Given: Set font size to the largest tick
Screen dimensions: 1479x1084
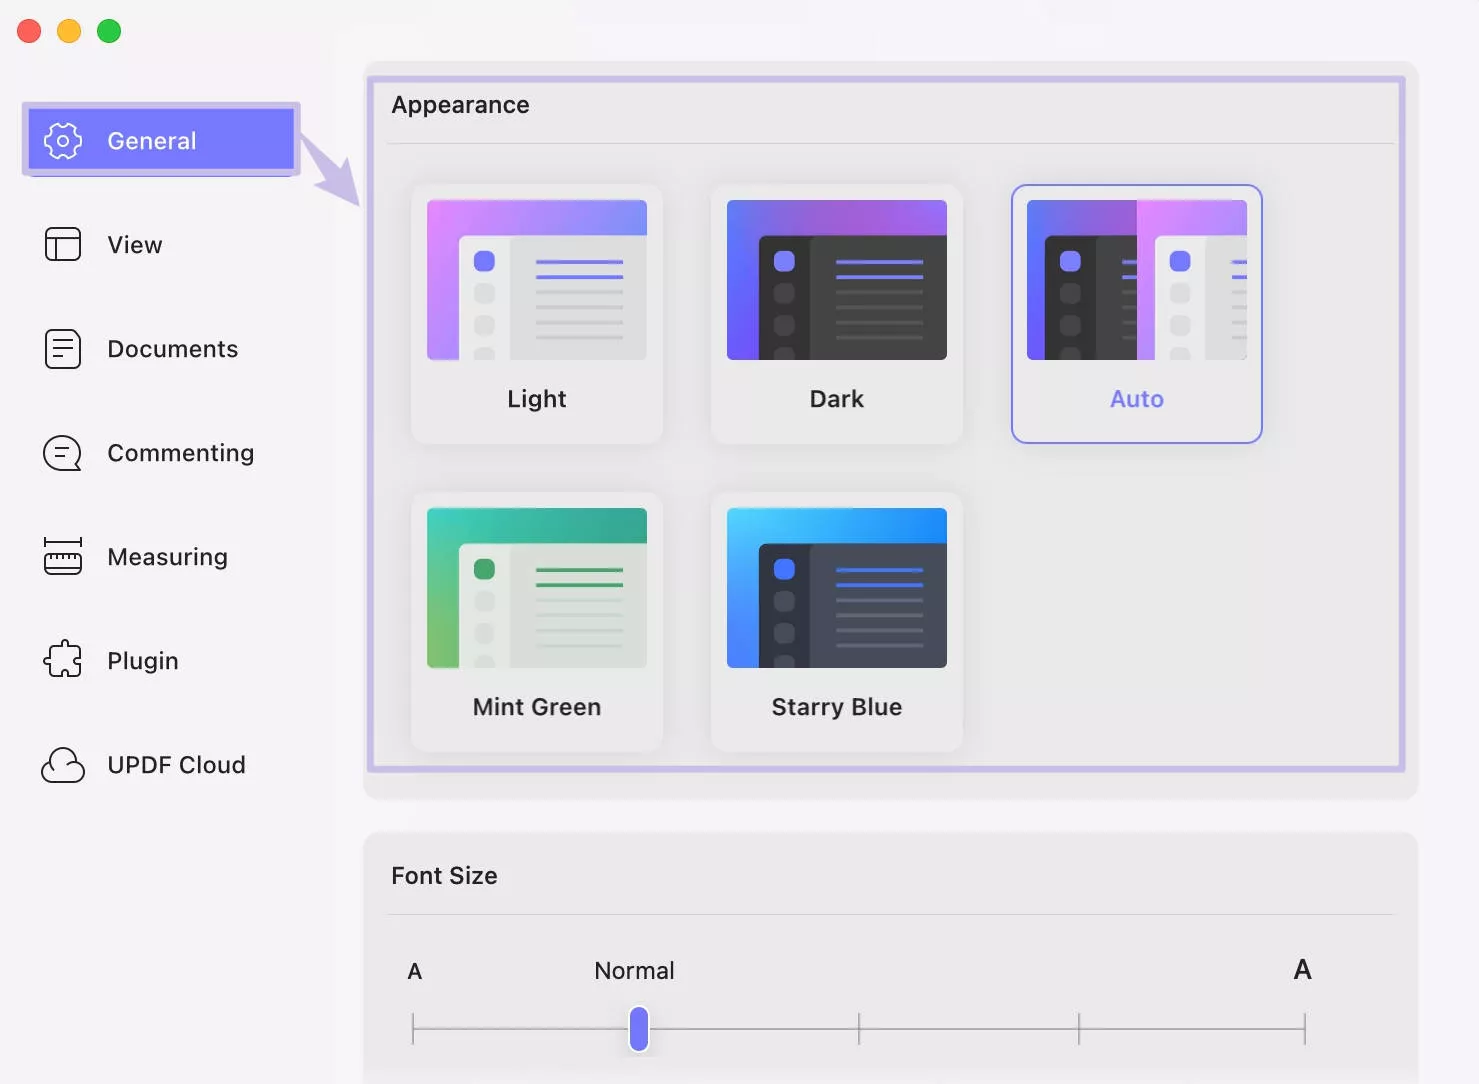Looking at the screenshot, I should click(x=1305, y=1029).
